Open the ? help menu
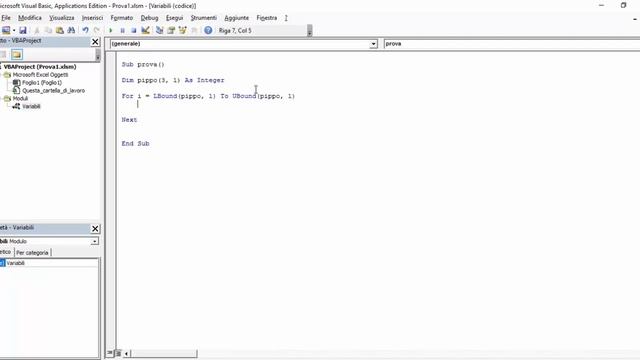Screen dimensions: 640x360 click(286, 18)
